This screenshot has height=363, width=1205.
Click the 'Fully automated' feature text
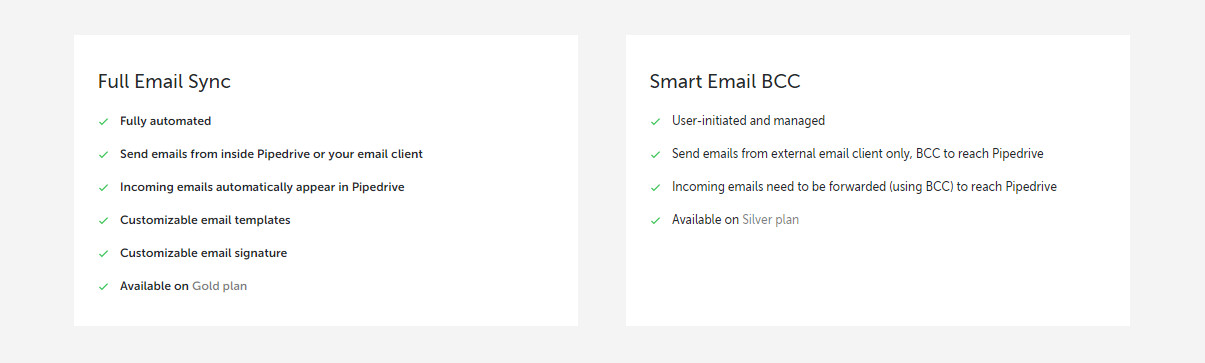pos(165,121)
